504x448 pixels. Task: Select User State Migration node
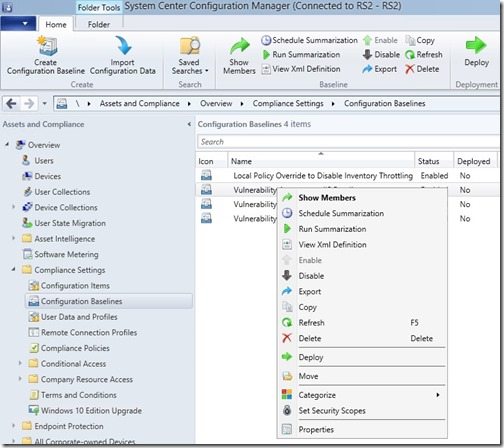click(70, 223)
